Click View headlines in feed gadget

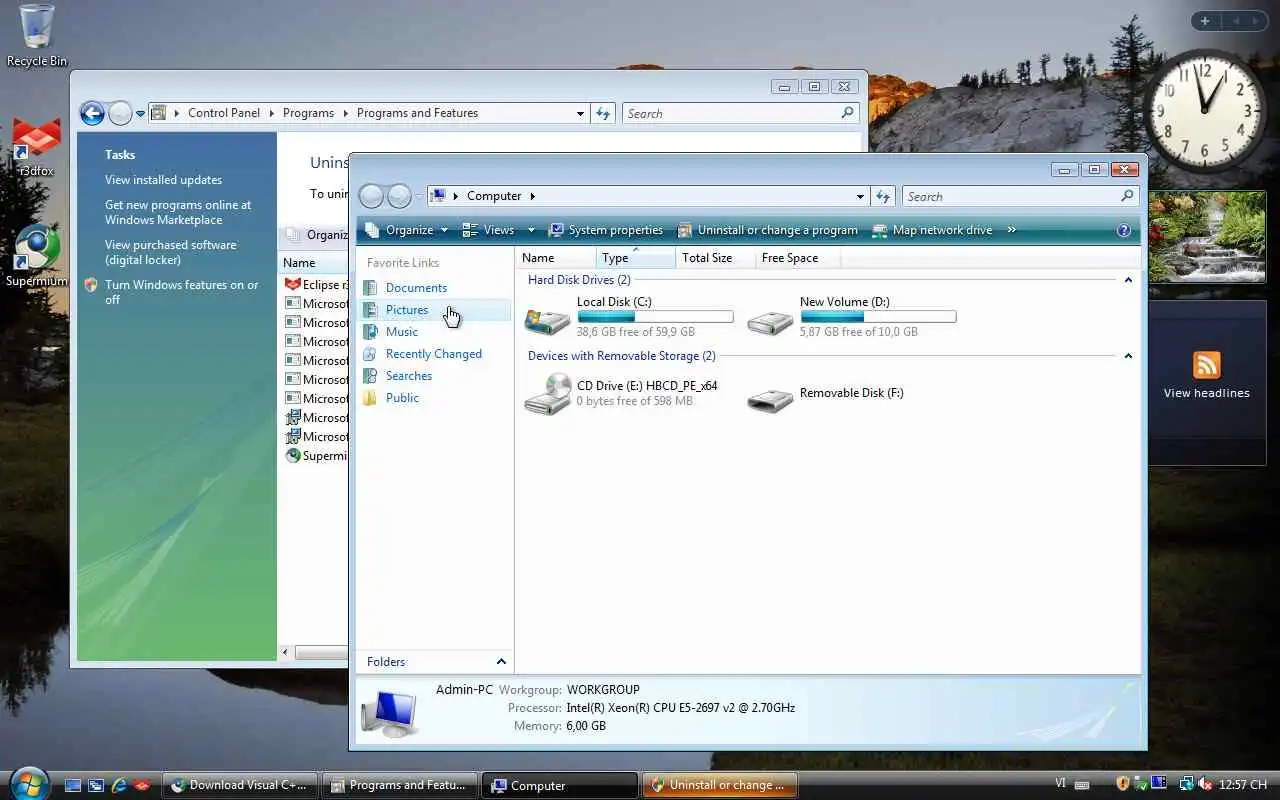[1206, 393]
